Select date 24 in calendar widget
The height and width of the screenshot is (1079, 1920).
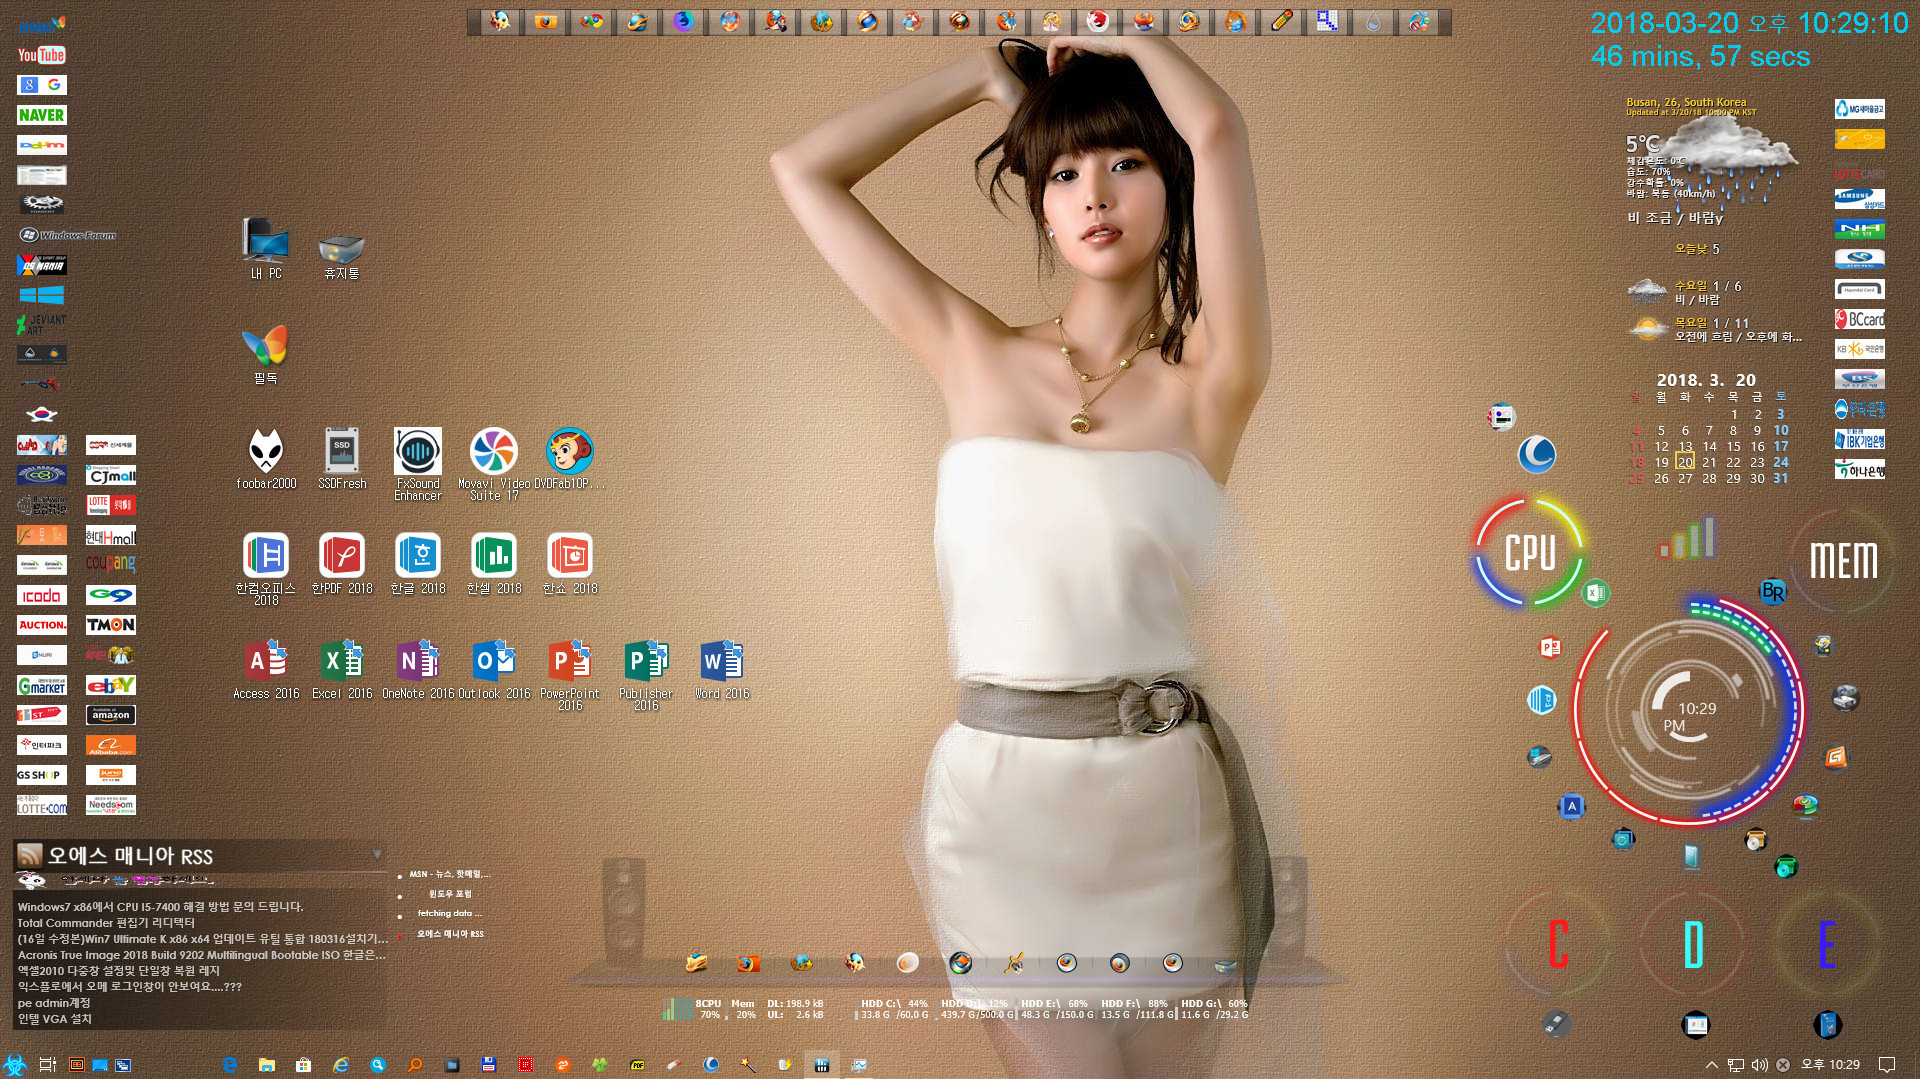tap(1781, 462)
